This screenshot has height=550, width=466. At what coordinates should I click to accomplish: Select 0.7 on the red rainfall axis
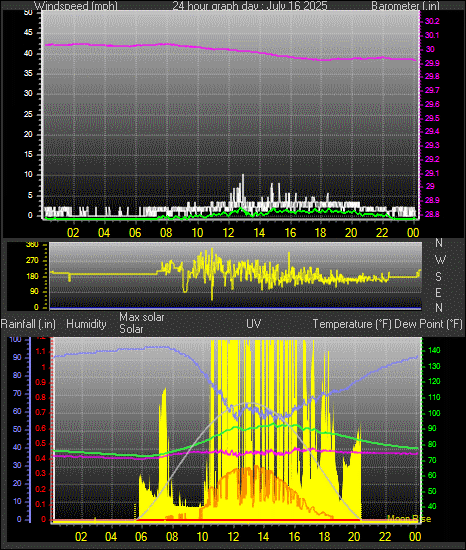(x=41, y=412)
